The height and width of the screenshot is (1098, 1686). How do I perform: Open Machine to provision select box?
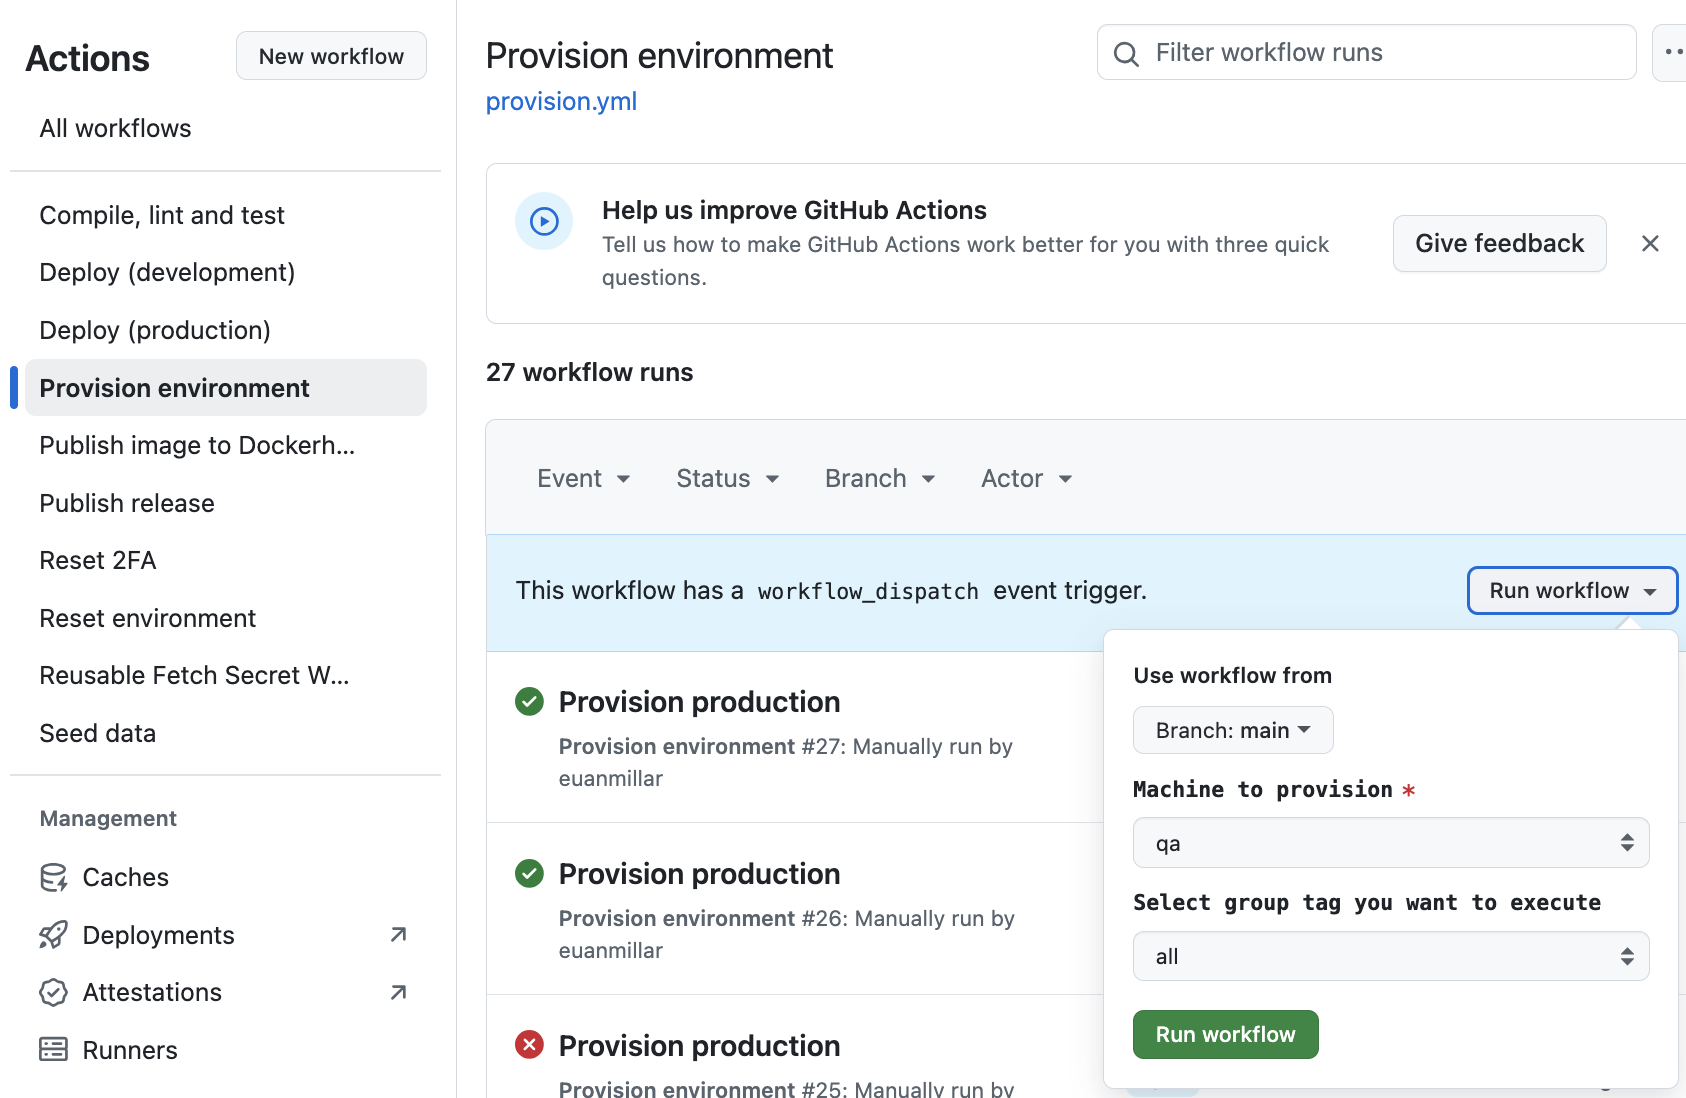[x=1390, y=843]
